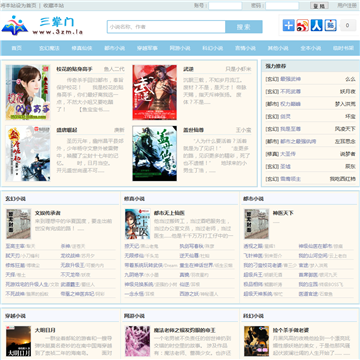The image size is (360, 360).
Task: Click the share count box showing 0
Action: 348,25
